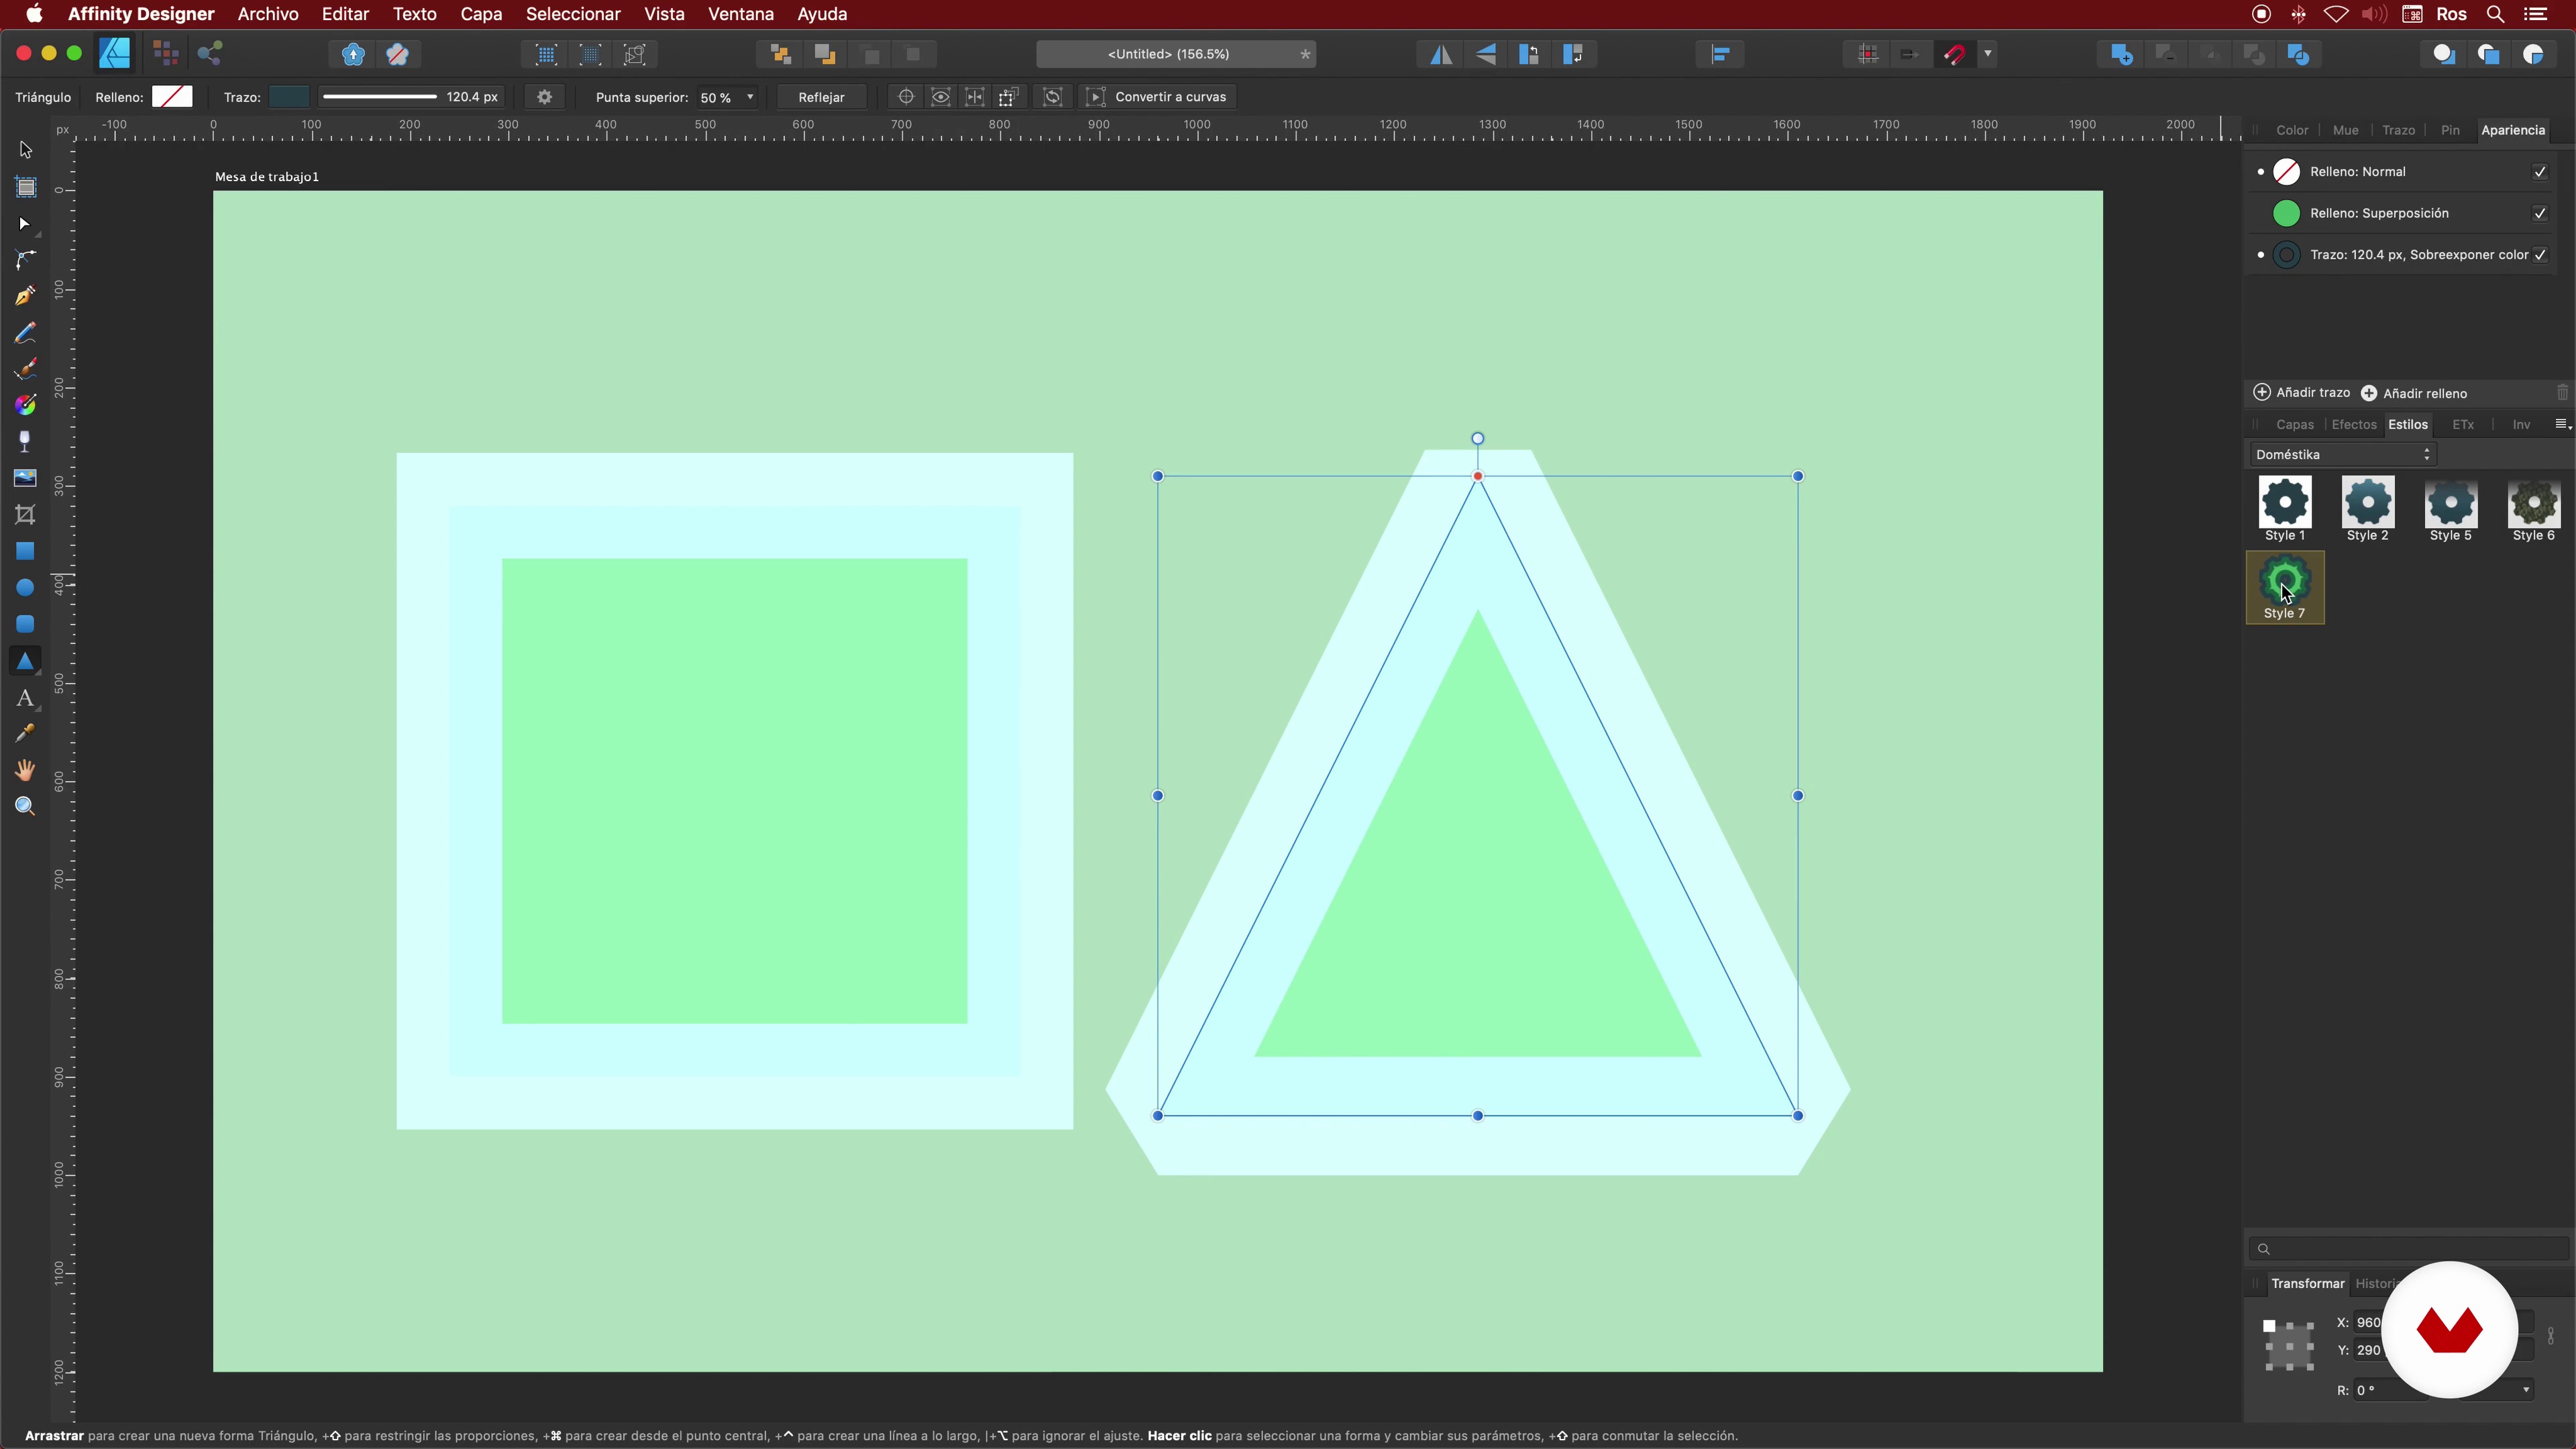Flip selection horizontally
This screenshot has height=1449, width=2576.
(1441, 54)
